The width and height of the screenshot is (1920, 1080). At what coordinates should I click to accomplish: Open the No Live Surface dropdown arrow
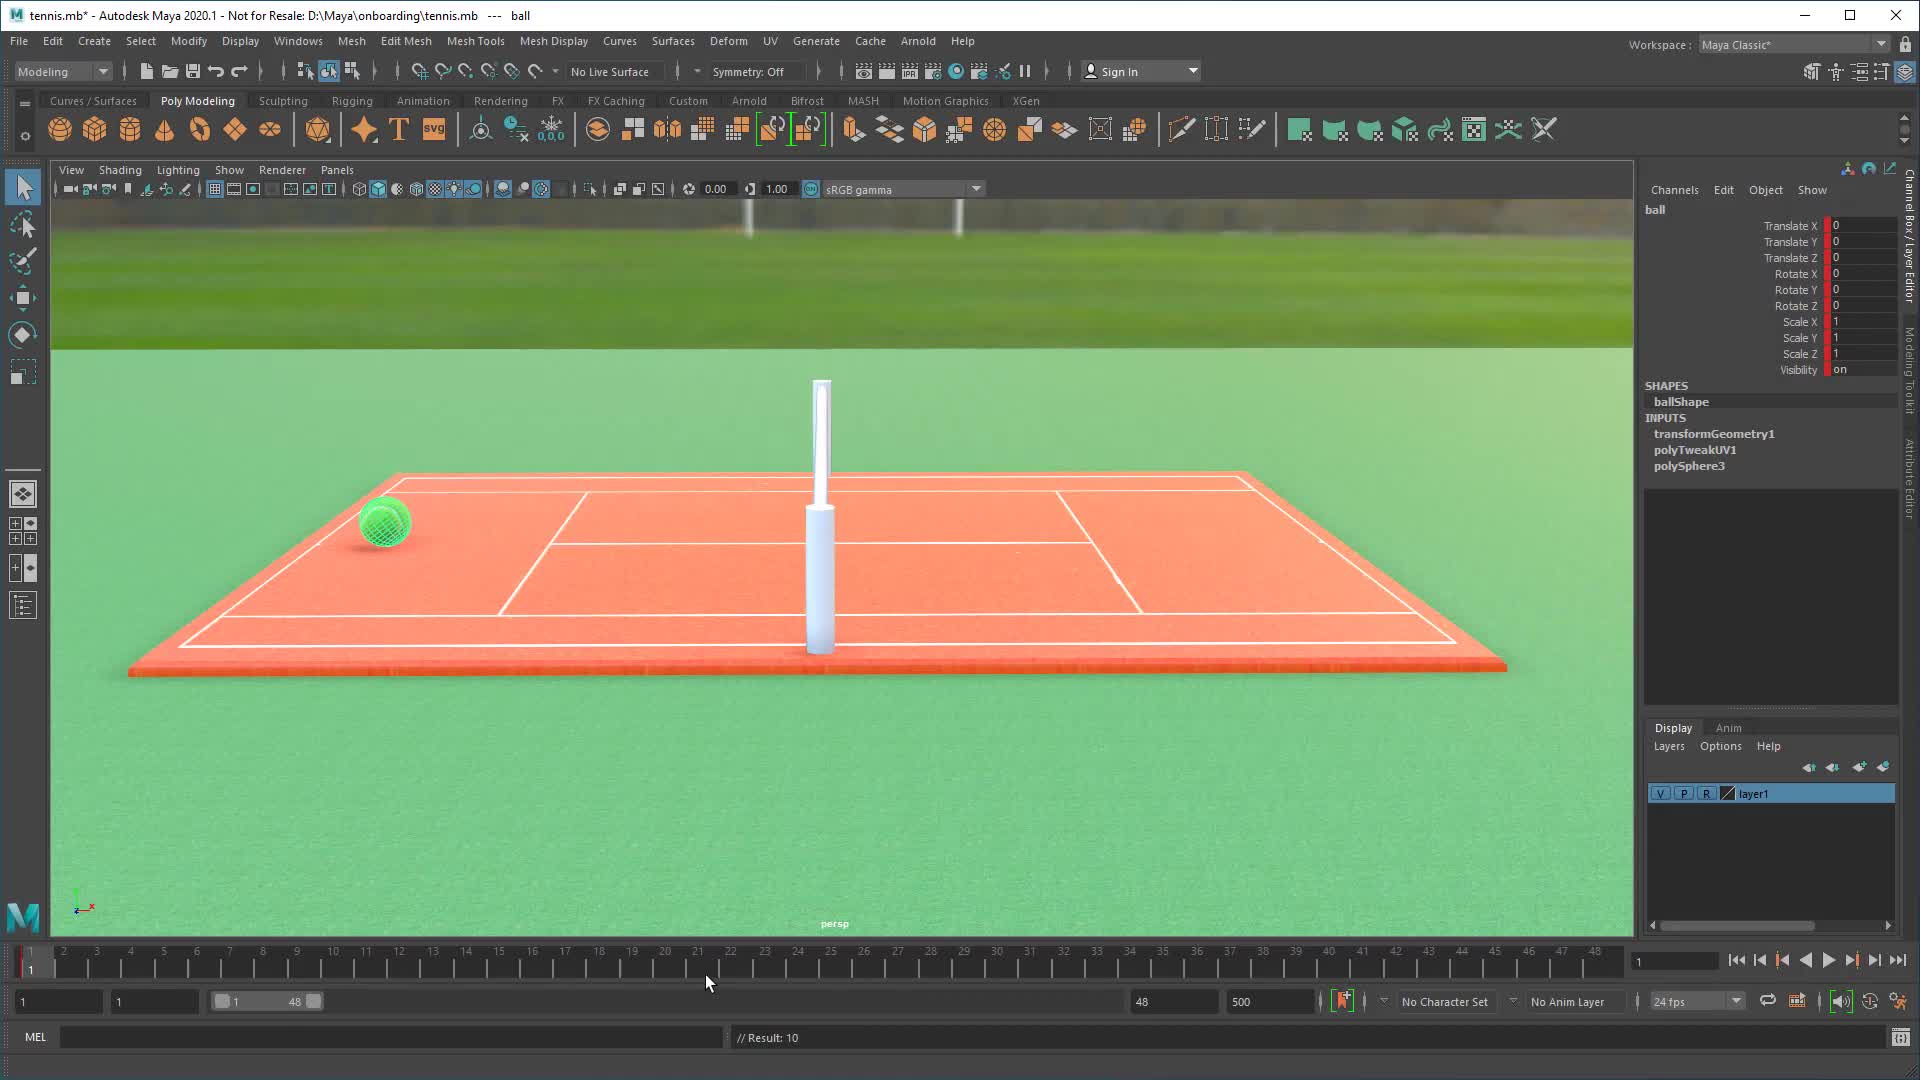tap(556, 71)
